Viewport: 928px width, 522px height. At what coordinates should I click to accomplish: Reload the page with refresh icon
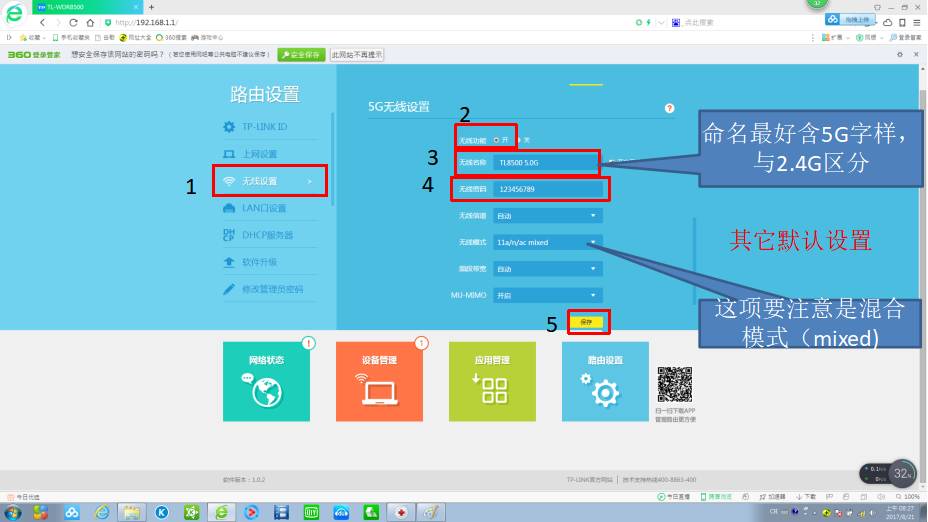[73, 22]
